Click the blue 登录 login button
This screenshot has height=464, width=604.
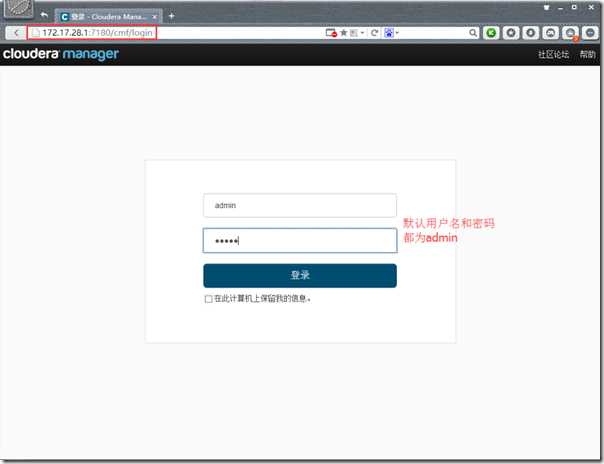point(300,276)
